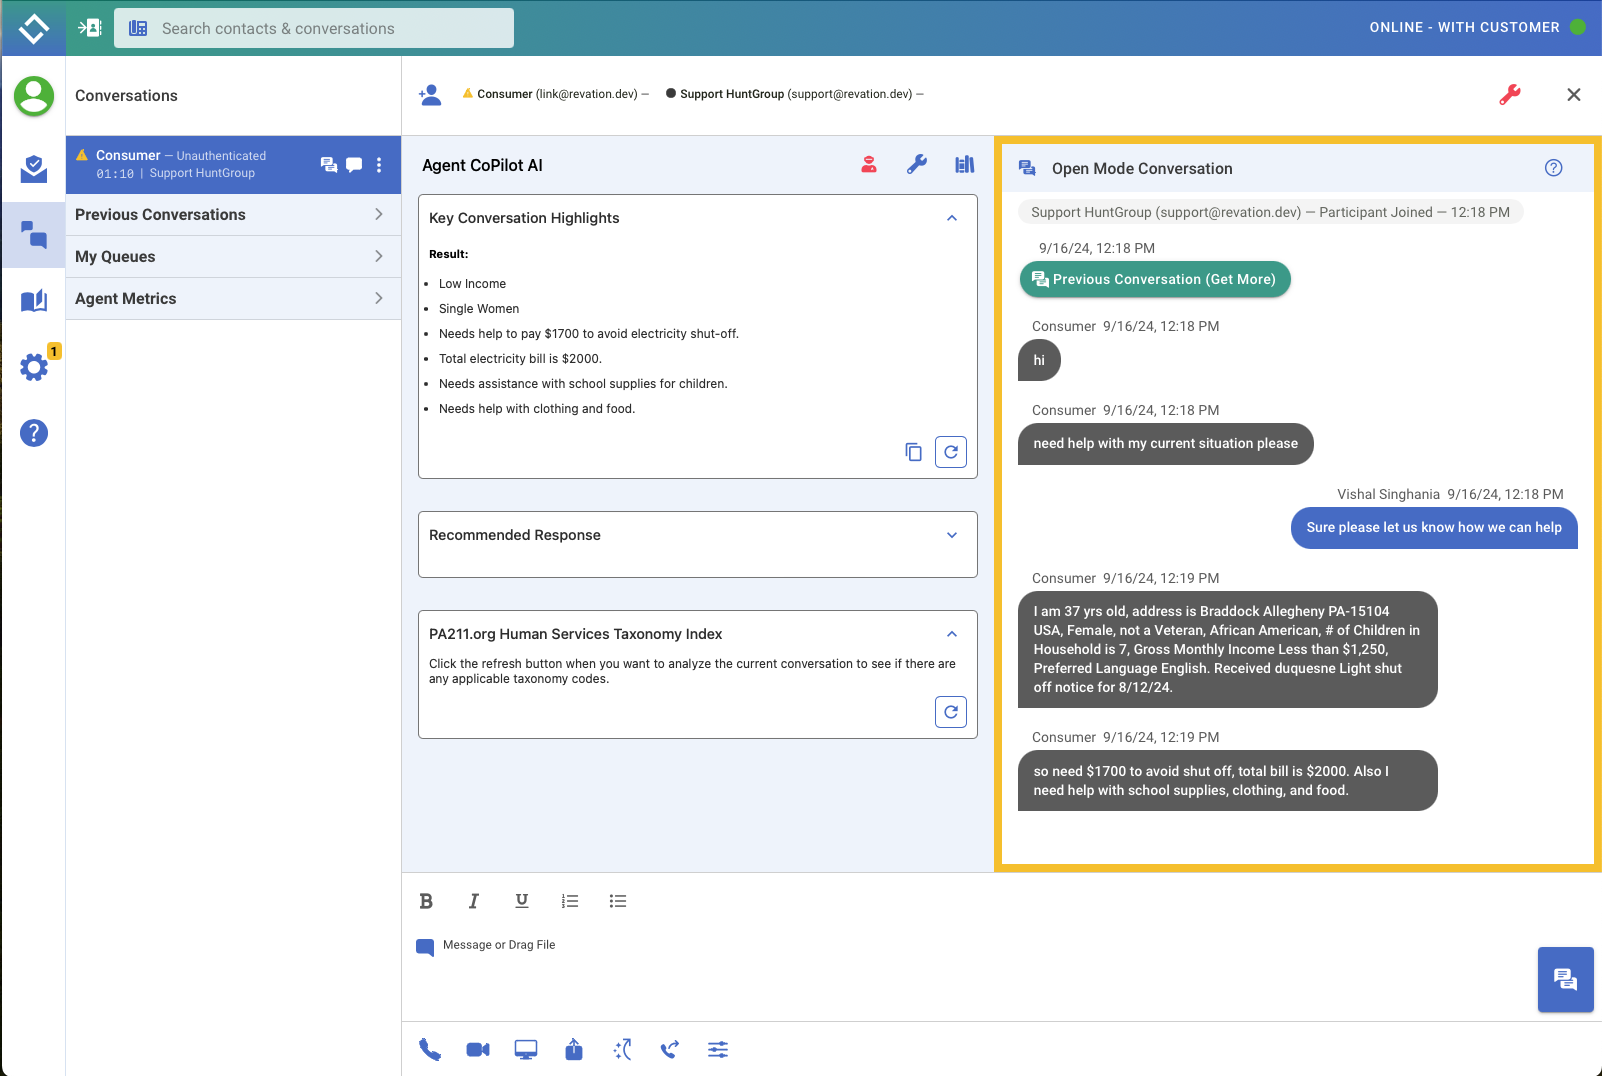
Task: Expand the Recommended Response section
Action: pos(951,535)
